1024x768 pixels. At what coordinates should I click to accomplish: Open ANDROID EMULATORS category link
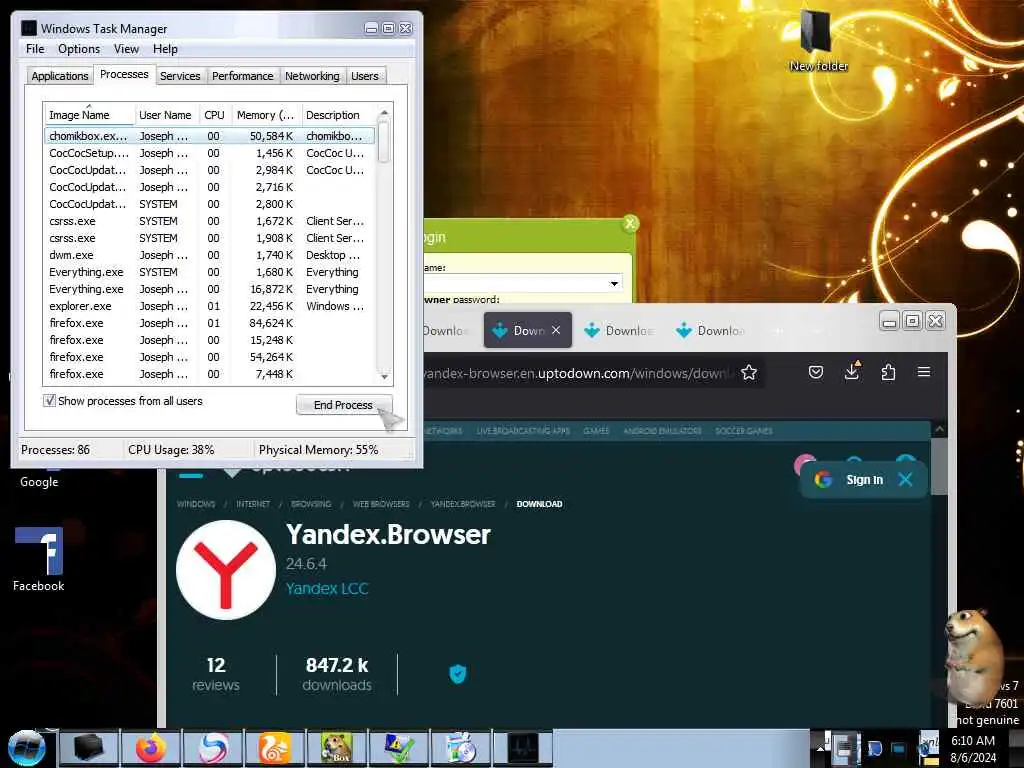coord(662,431)
